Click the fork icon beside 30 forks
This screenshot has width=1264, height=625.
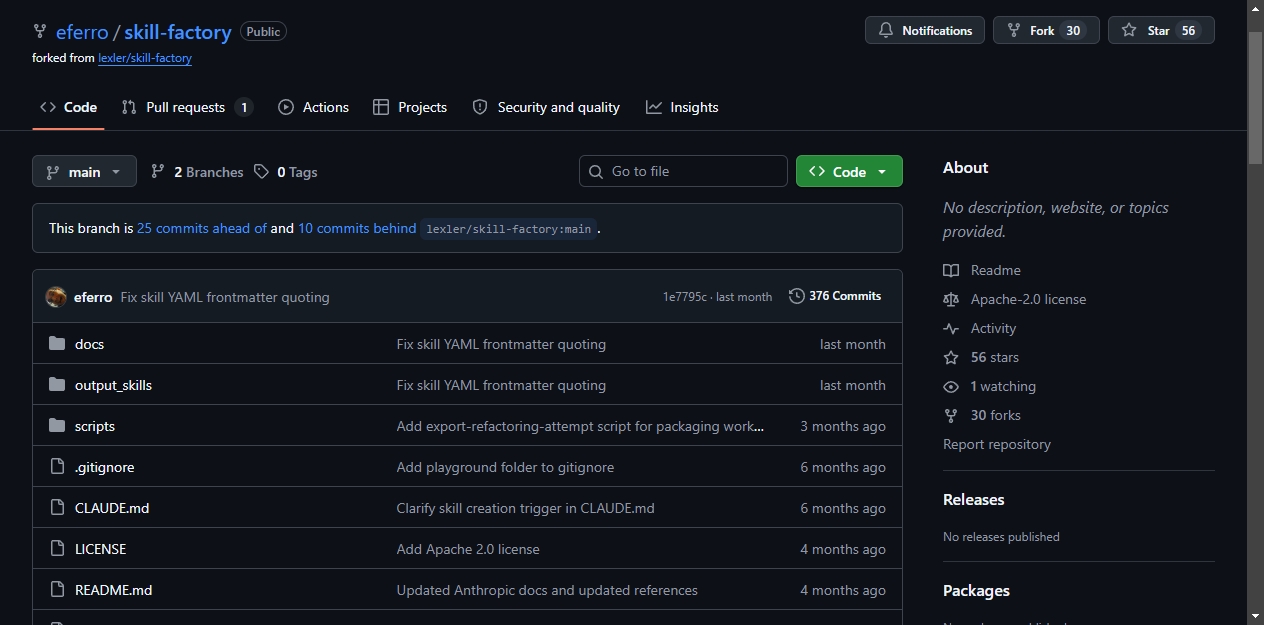(951, 415)
